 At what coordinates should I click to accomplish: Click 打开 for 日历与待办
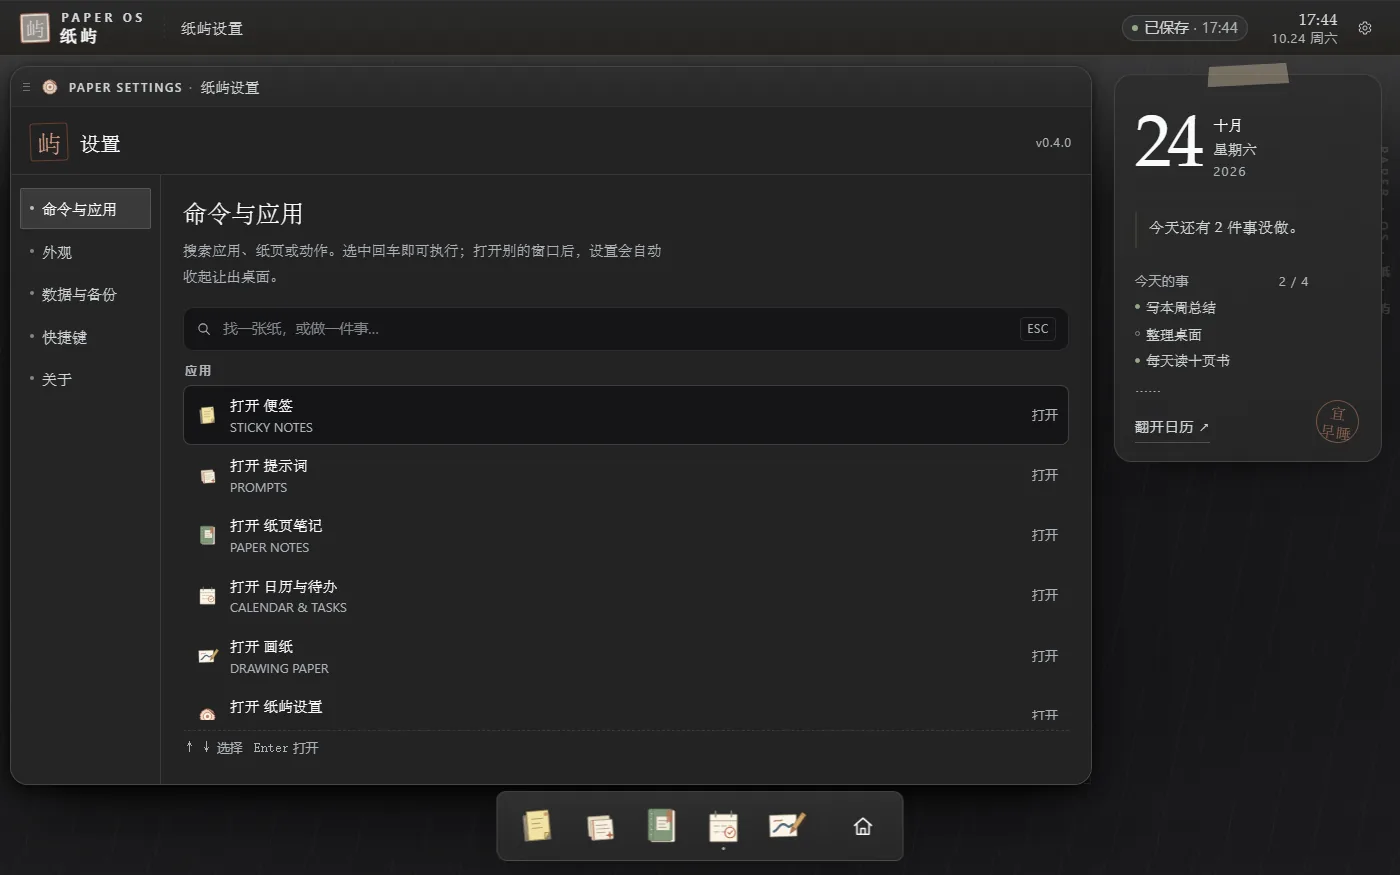point(1045,595)
